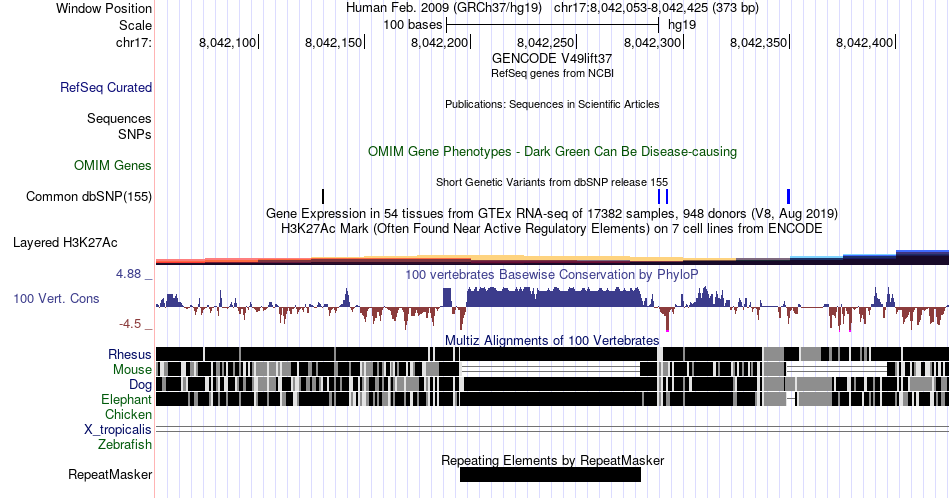Viewport: 950px width, 498px height.
Task: Click the X_tropicalis alignment label
Action: (x=118, y=430)
